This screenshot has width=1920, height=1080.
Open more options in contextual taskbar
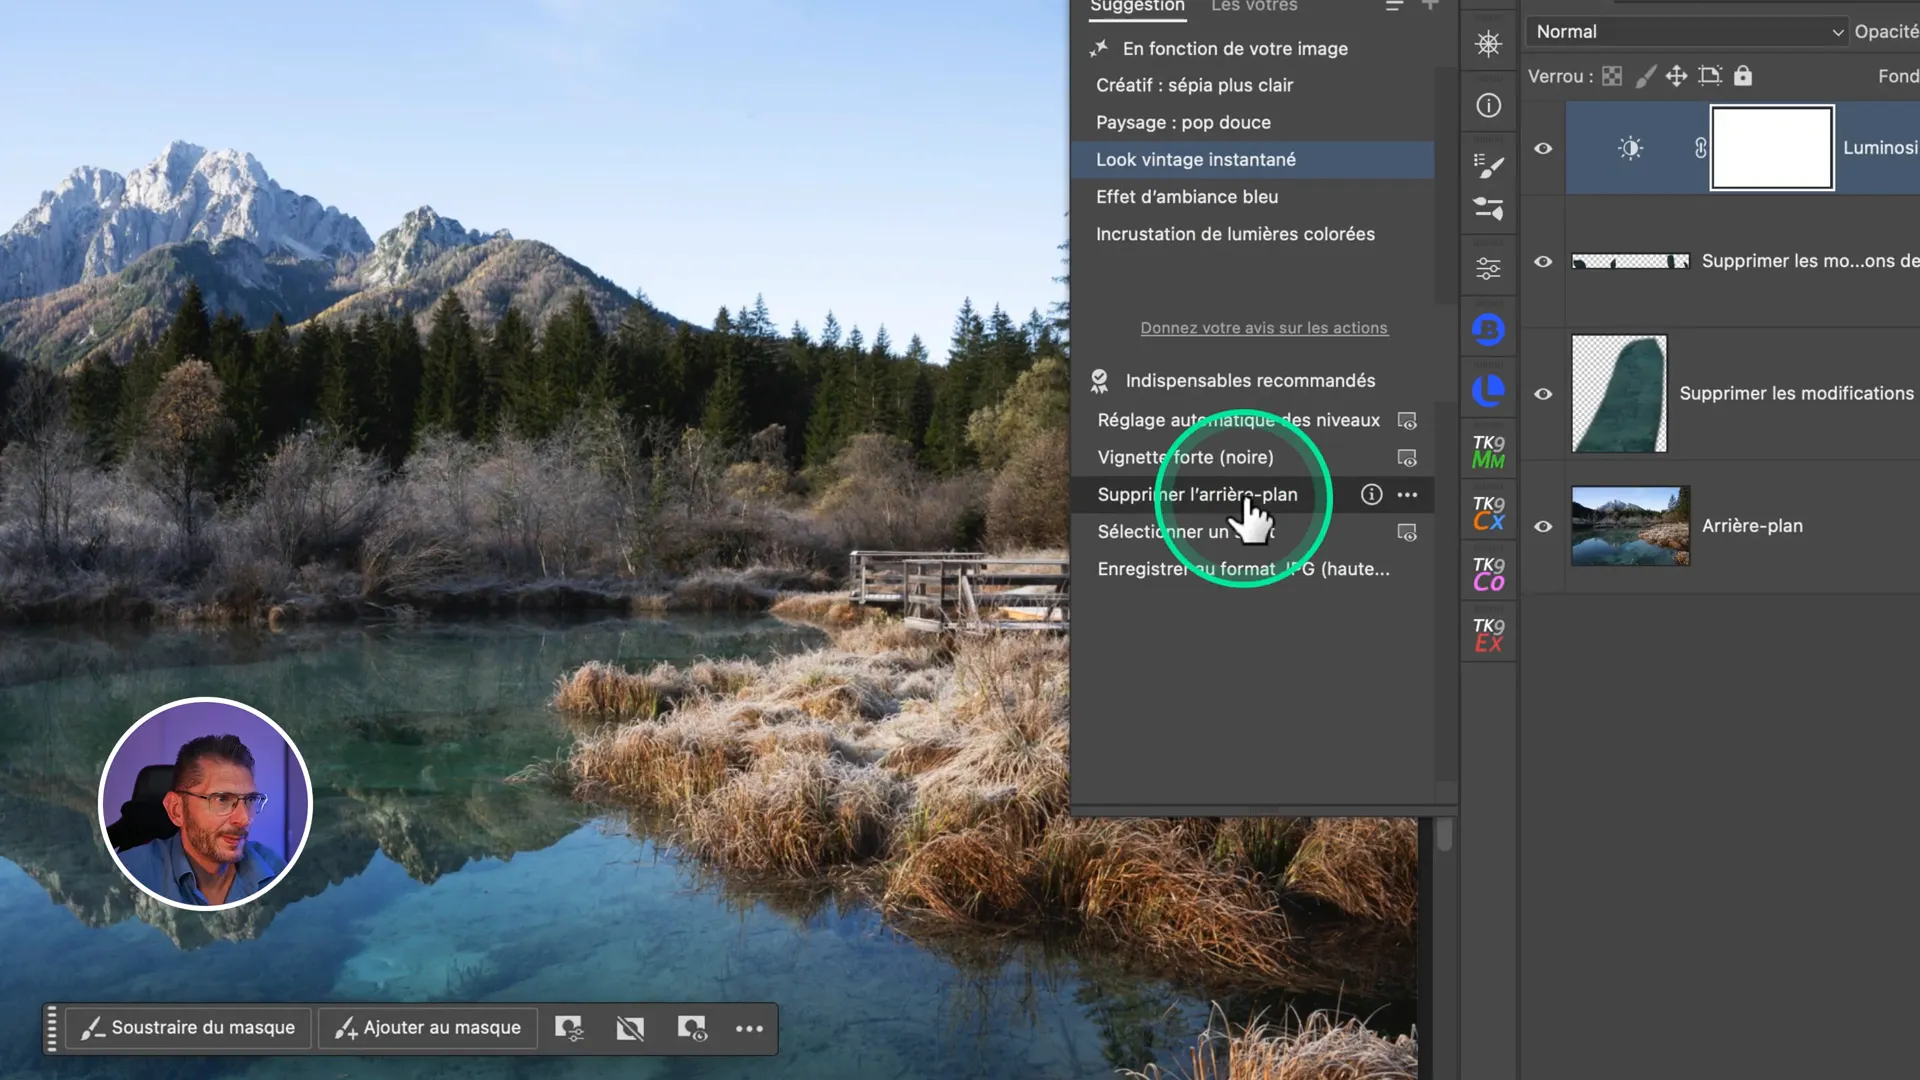click(749, 1028)
